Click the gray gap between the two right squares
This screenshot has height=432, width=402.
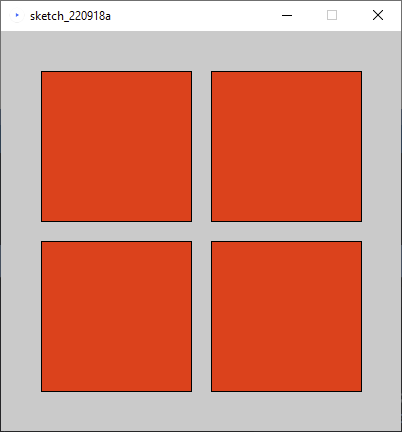point(286,231)
